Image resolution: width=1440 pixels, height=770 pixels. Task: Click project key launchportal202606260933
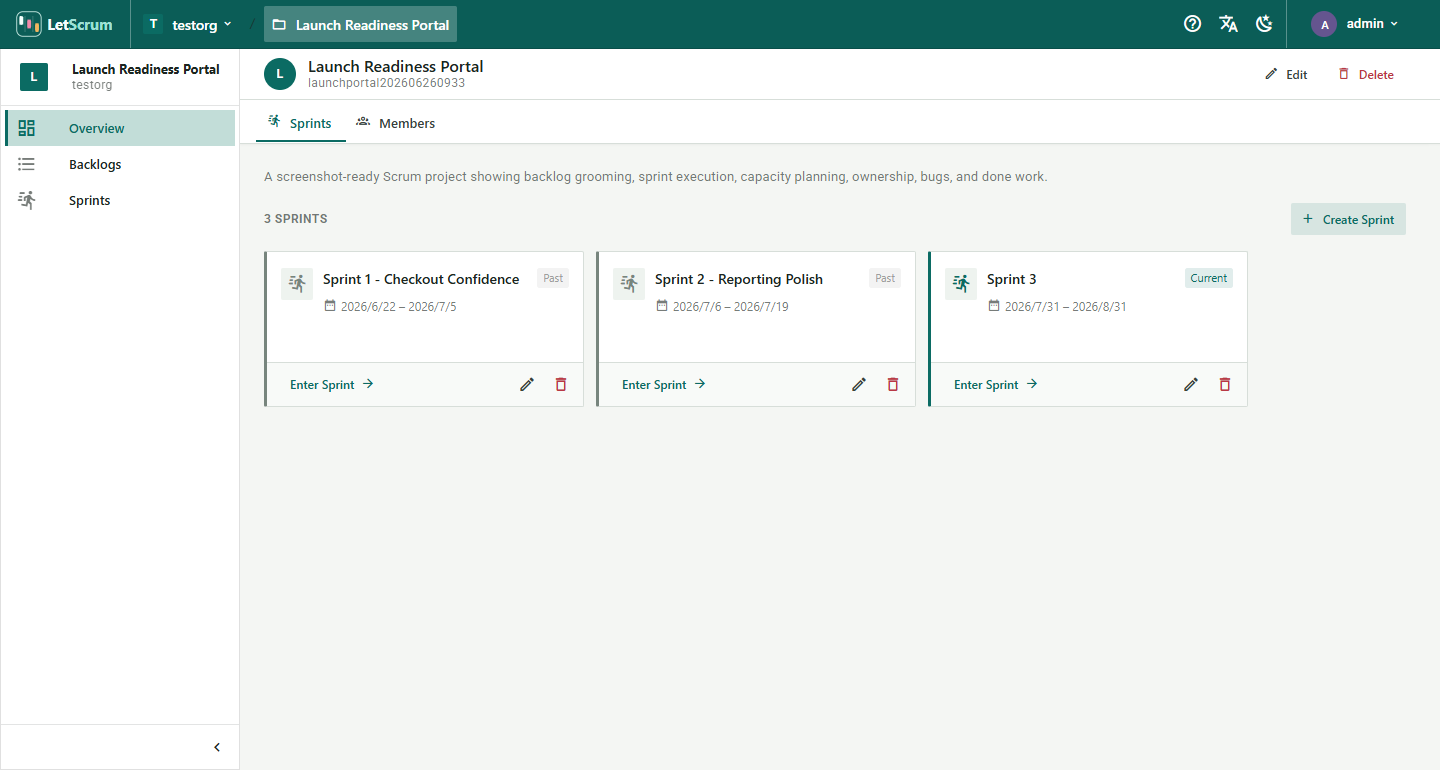click(x=386, y=83)
